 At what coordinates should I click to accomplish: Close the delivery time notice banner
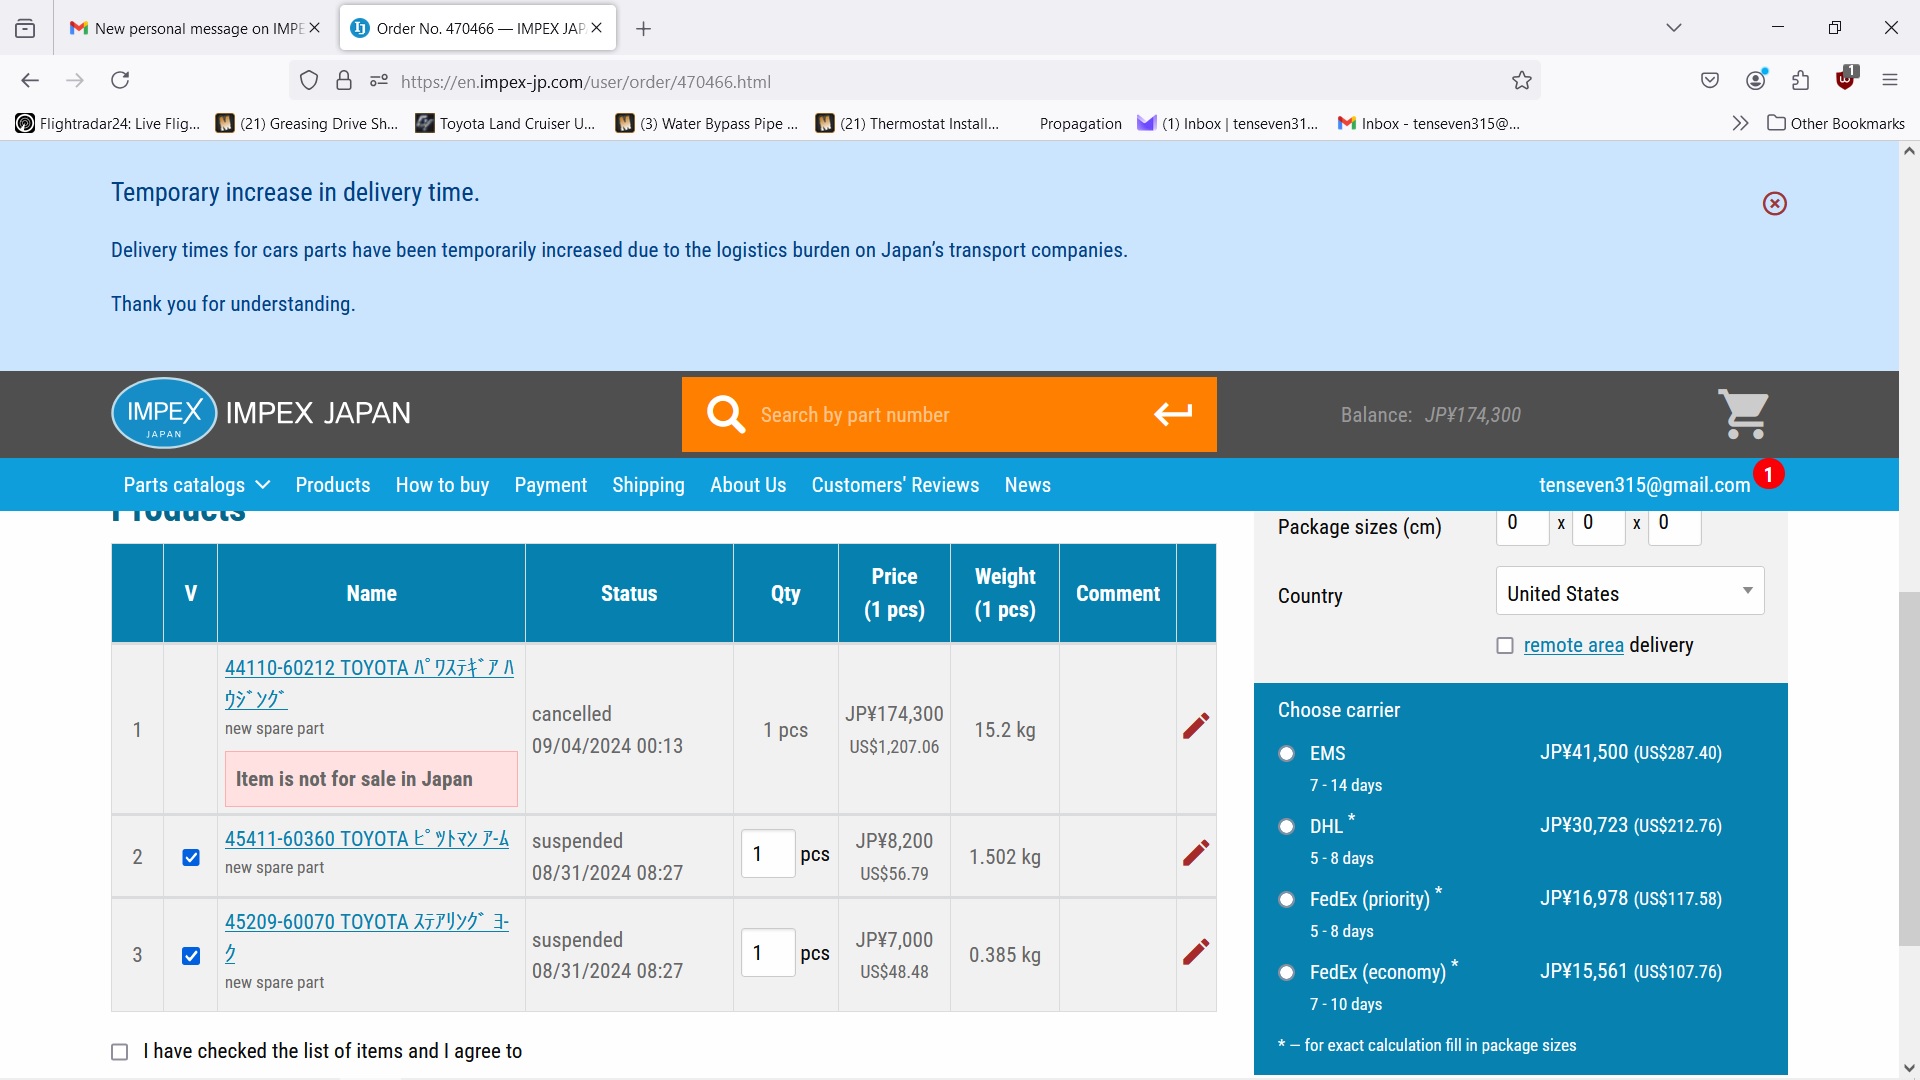coord(1774,204)
